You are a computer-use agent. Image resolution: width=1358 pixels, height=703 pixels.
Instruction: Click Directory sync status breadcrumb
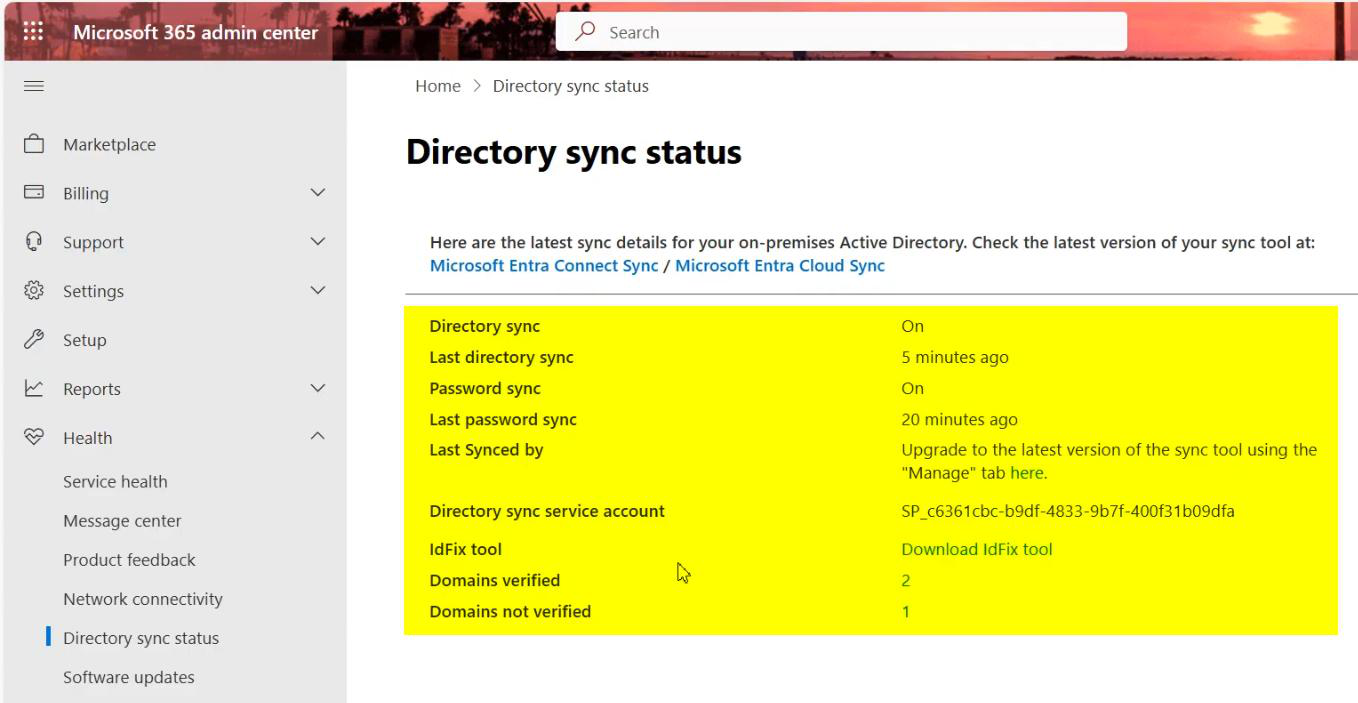pyautogui.click(x=571, y=86)
